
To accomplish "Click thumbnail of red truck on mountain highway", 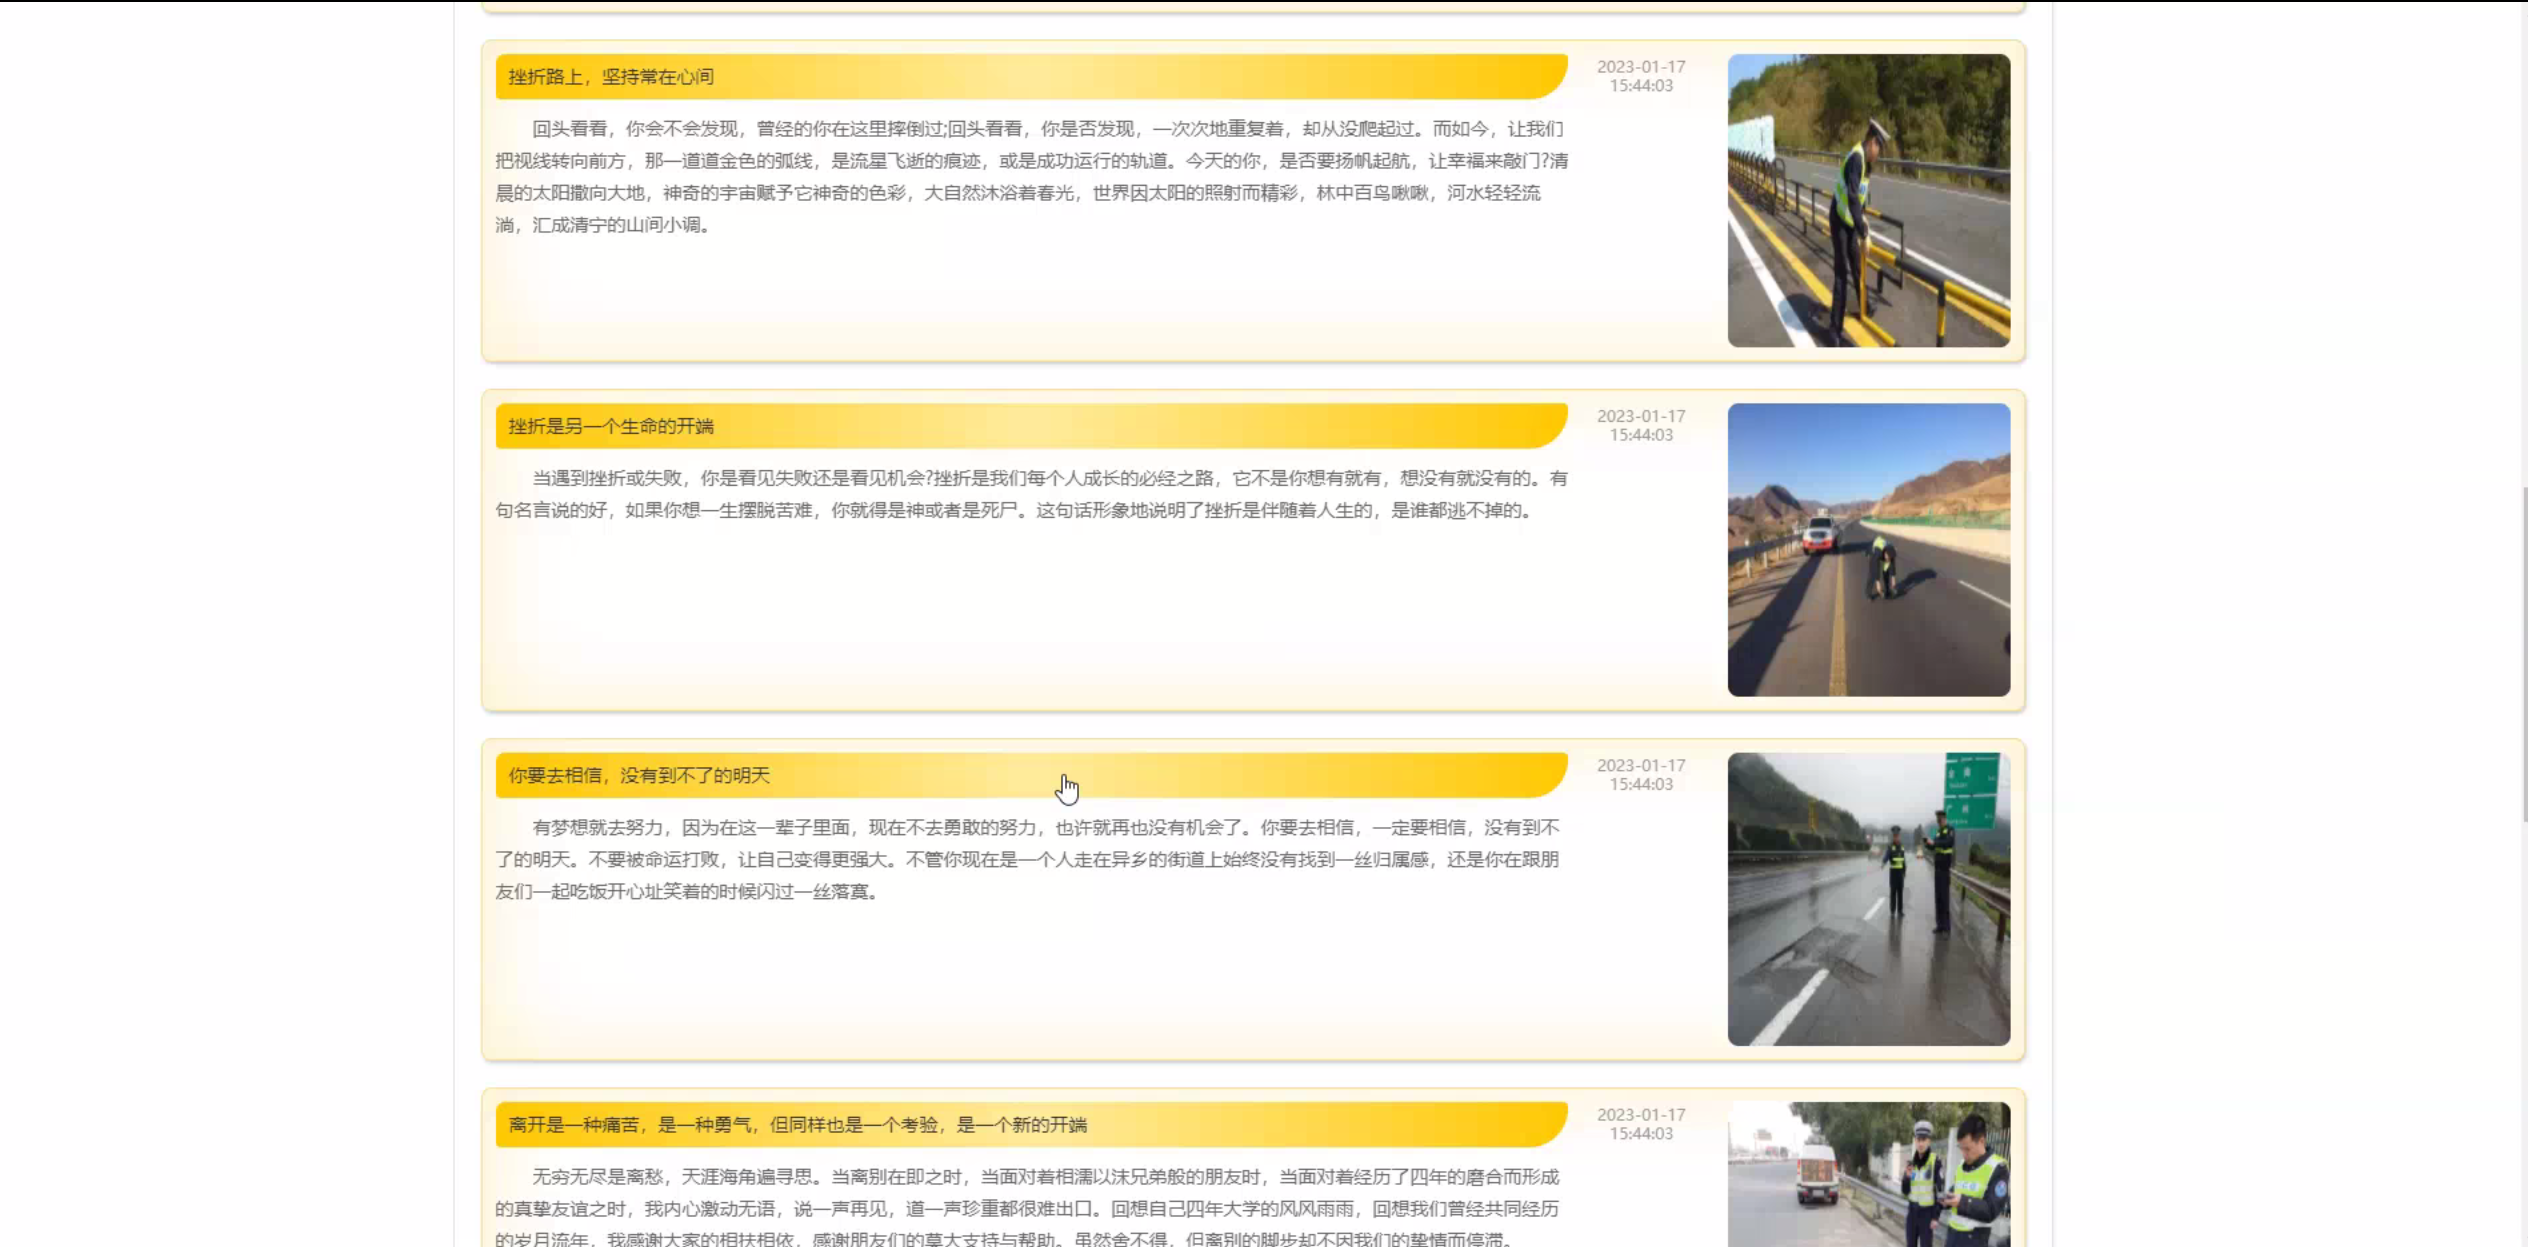I will (x=1868, y=549).
